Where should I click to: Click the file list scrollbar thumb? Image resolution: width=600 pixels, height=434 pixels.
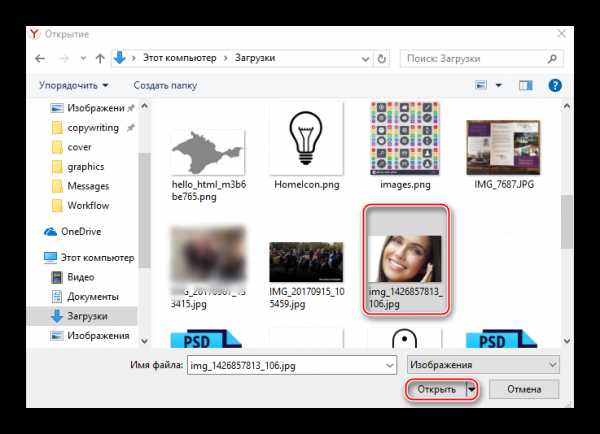[x=567, y=221]
